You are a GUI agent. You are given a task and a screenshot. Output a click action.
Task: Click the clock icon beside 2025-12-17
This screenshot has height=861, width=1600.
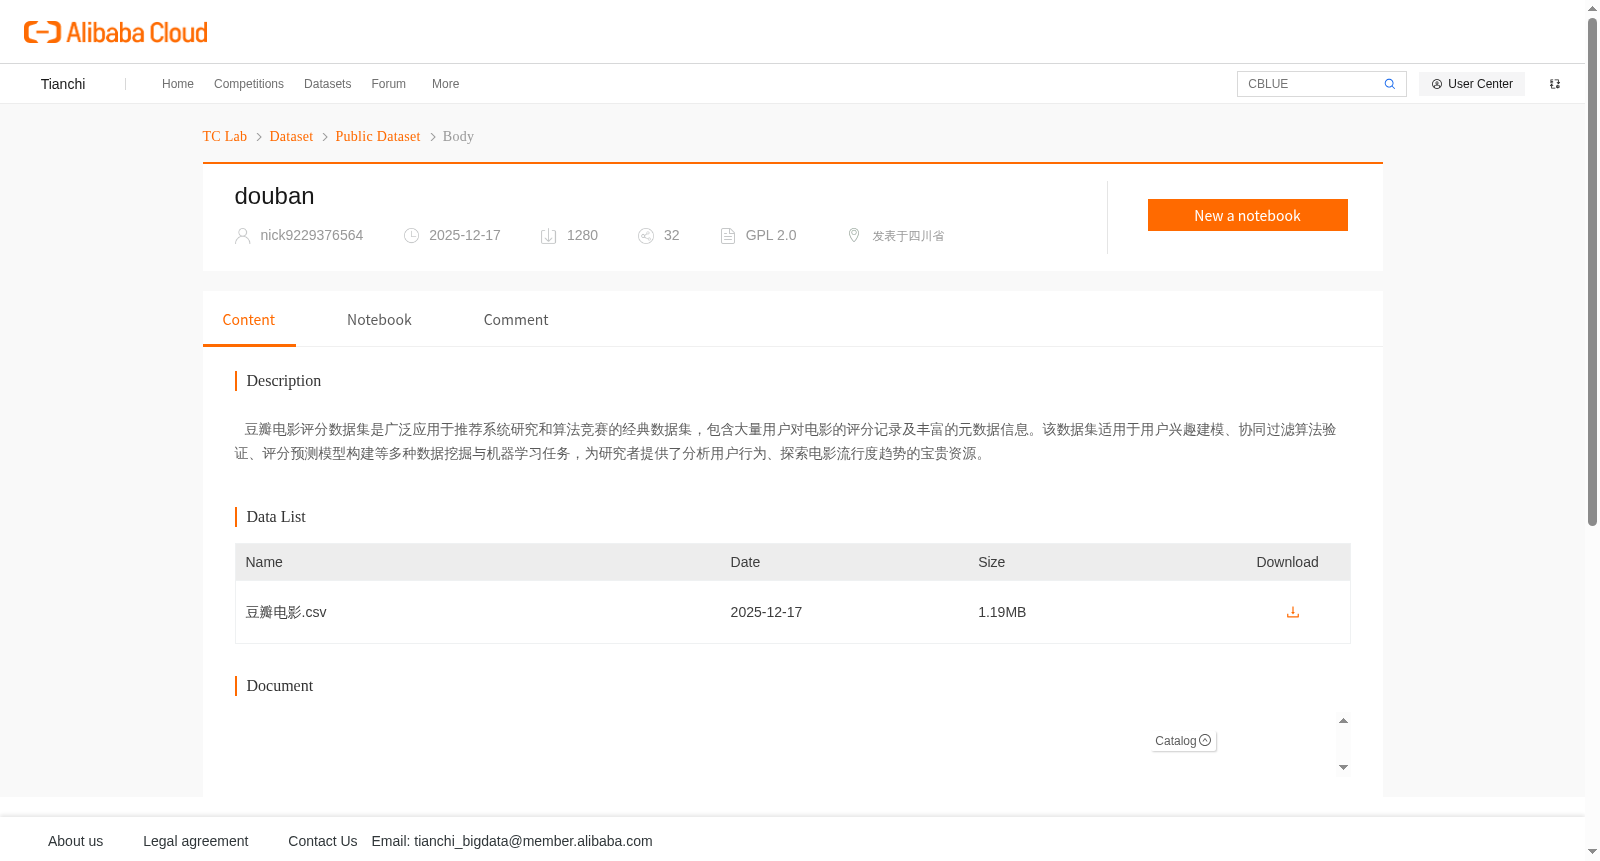(x=411, y=236)
